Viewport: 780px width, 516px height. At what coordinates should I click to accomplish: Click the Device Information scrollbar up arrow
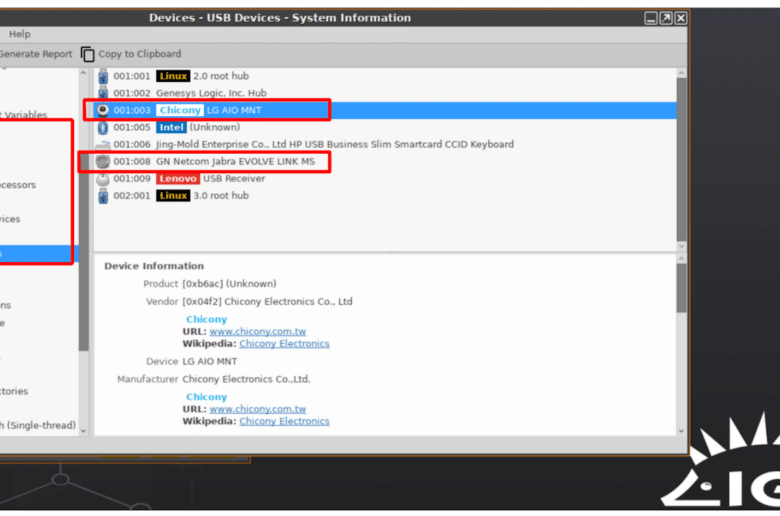point(682,259)
